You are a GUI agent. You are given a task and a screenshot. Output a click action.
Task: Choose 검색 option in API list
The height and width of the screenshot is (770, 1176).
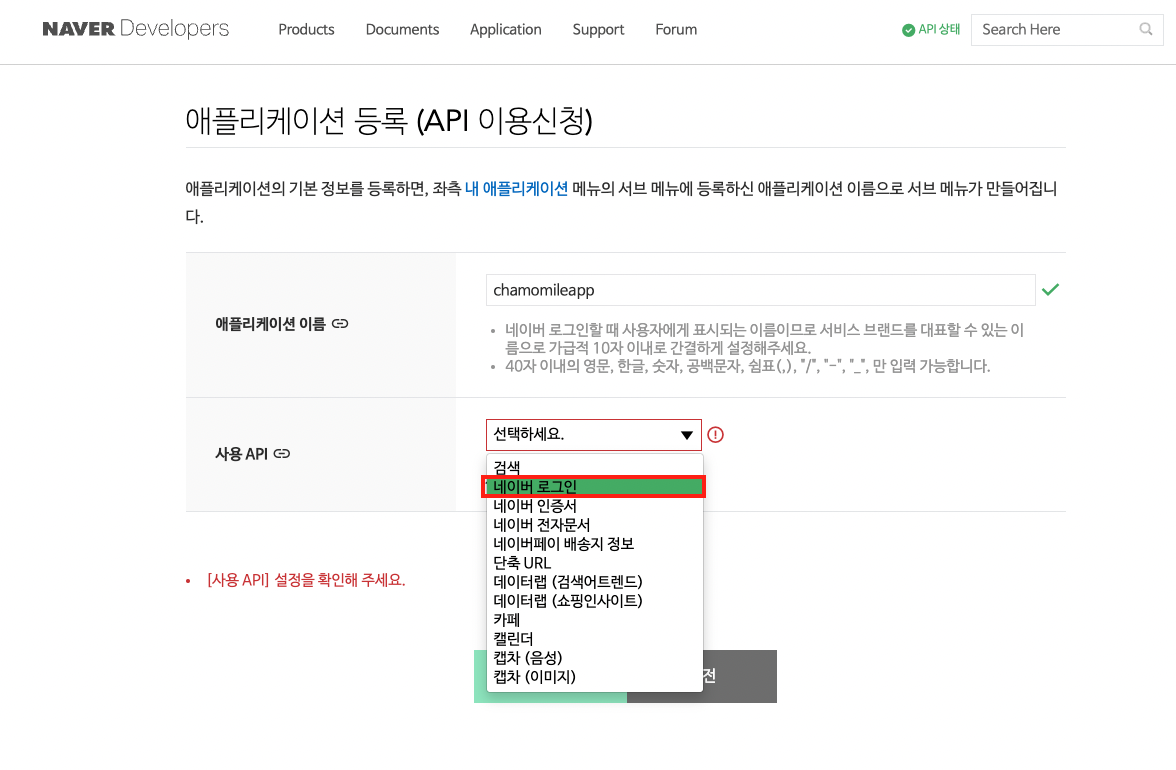click(x=507, y=467)
